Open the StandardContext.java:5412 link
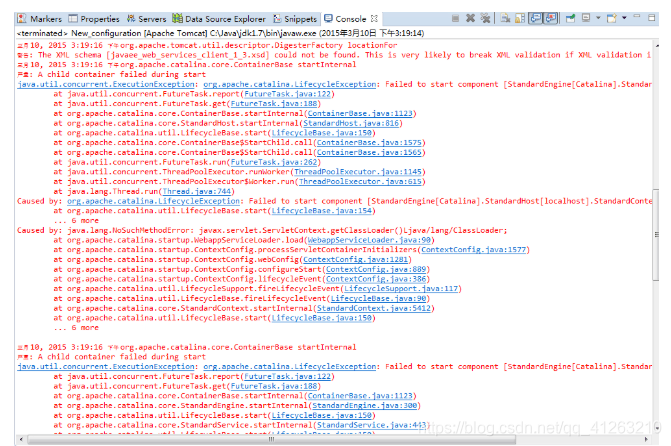The image size is (671, 446). click(x=374, y=308)
